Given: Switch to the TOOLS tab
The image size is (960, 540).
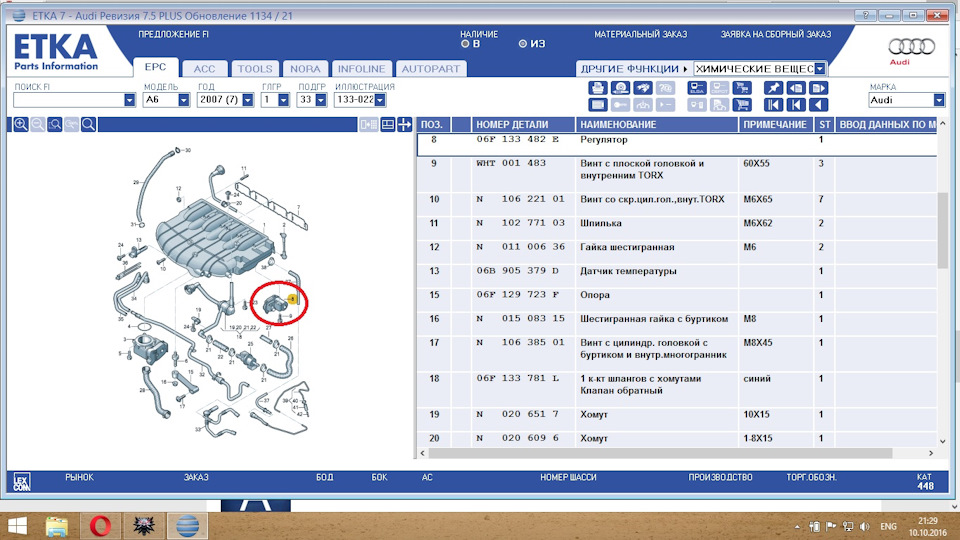Looking at the screenshot, I should [x=255, y=69].
